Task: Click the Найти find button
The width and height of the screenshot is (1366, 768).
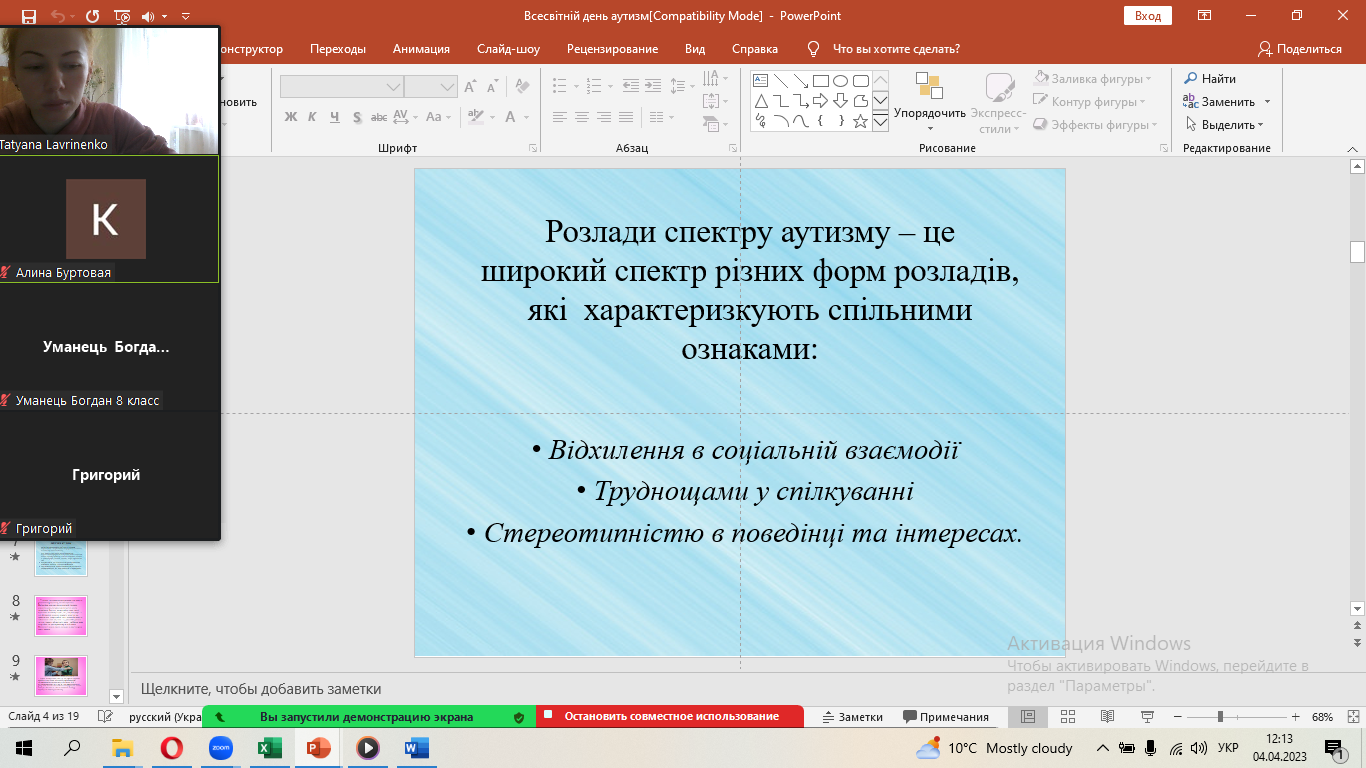Action: coord(1210,79)
